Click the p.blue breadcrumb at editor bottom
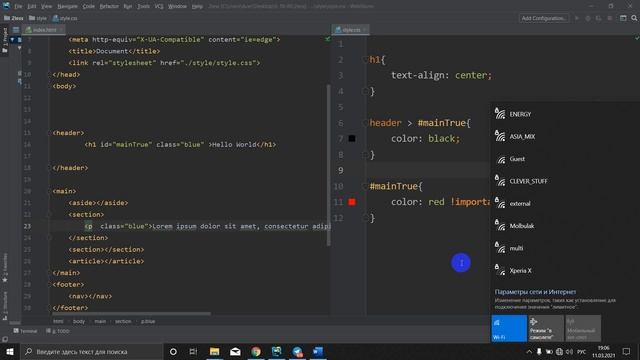Viewport: 640px width, 360px height. tap(148, 322)
